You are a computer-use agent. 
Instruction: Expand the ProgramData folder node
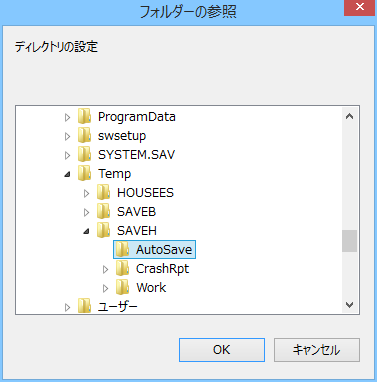(x=67, y=117)
